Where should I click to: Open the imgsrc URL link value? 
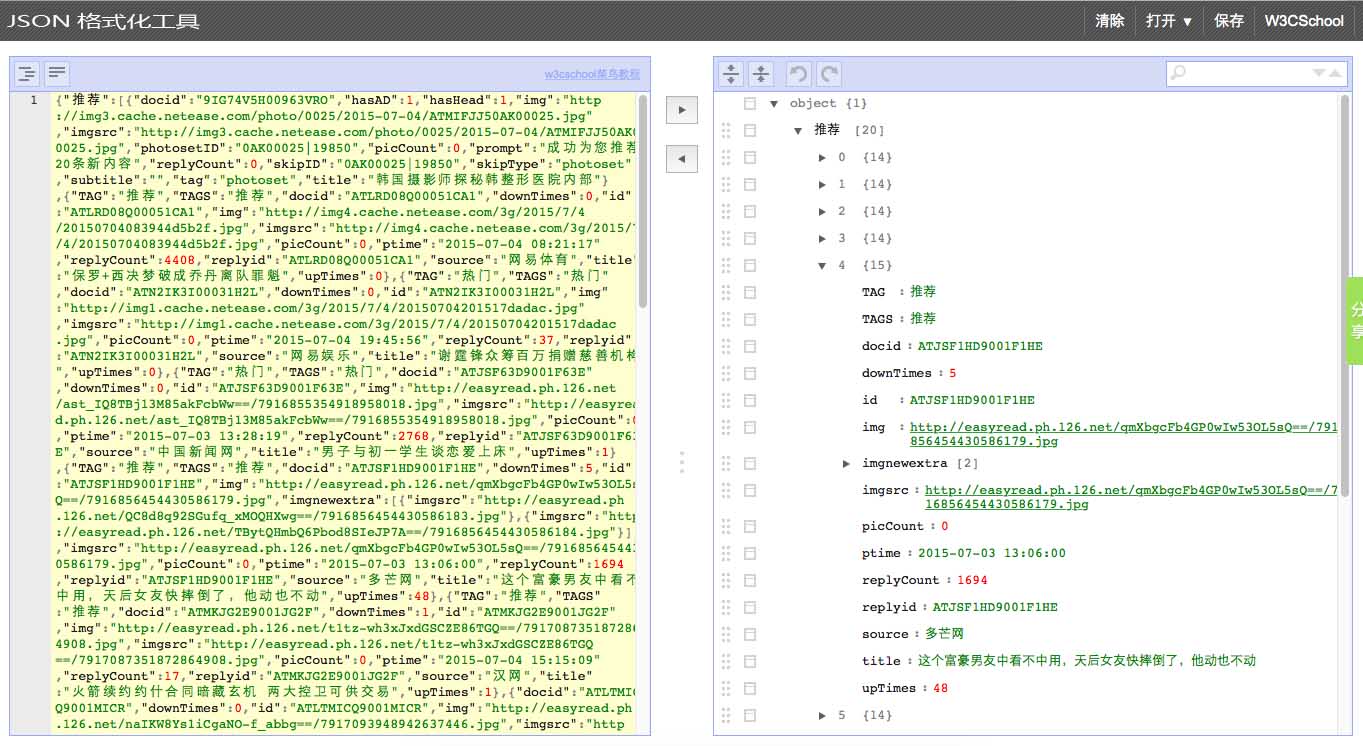point(1131,497)
